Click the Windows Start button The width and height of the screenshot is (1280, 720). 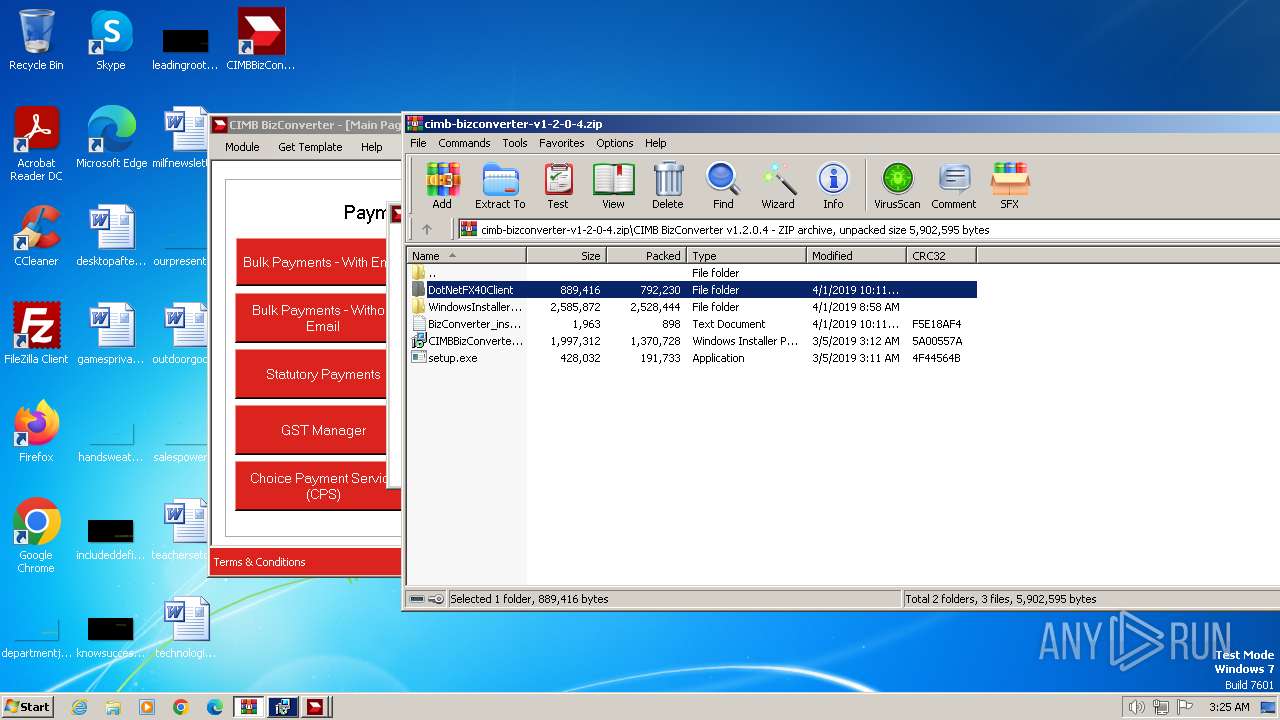(28, 706)
